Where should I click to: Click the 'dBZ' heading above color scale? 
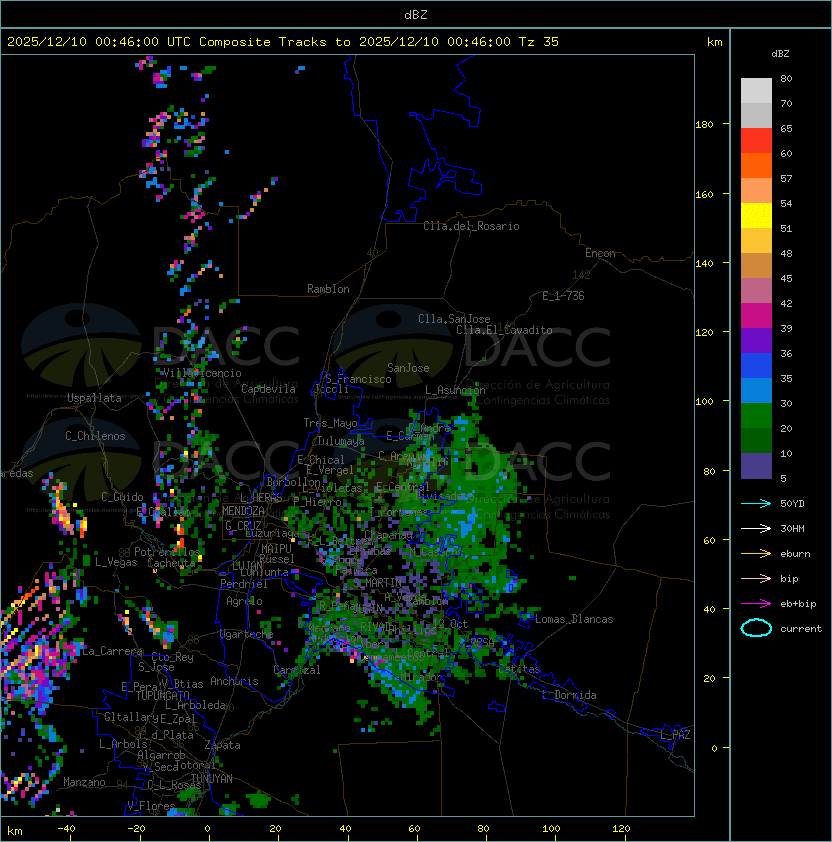click(780, 54)
